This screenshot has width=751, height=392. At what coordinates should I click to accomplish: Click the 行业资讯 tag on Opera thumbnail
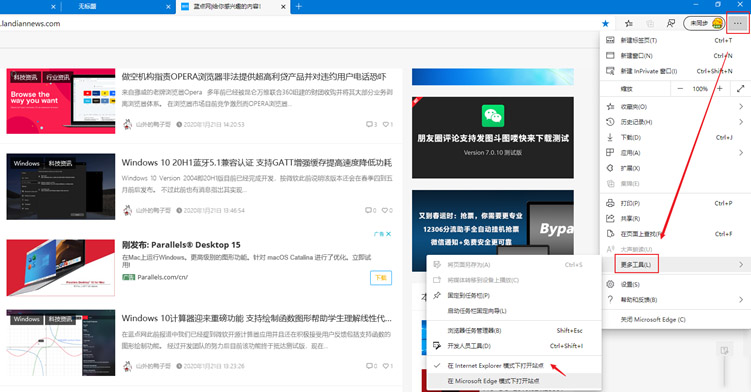click(57, 77)
